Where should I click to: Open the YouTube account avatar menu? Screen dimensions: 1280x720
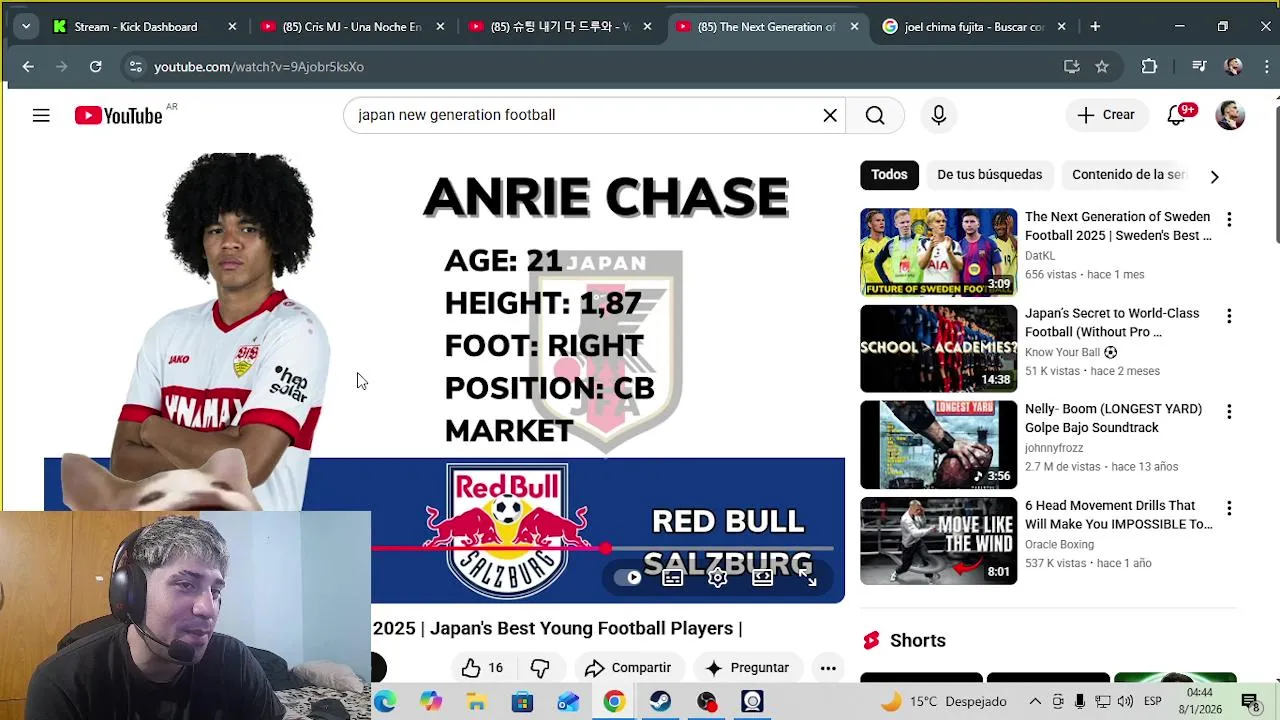(x=1230, y=115)
